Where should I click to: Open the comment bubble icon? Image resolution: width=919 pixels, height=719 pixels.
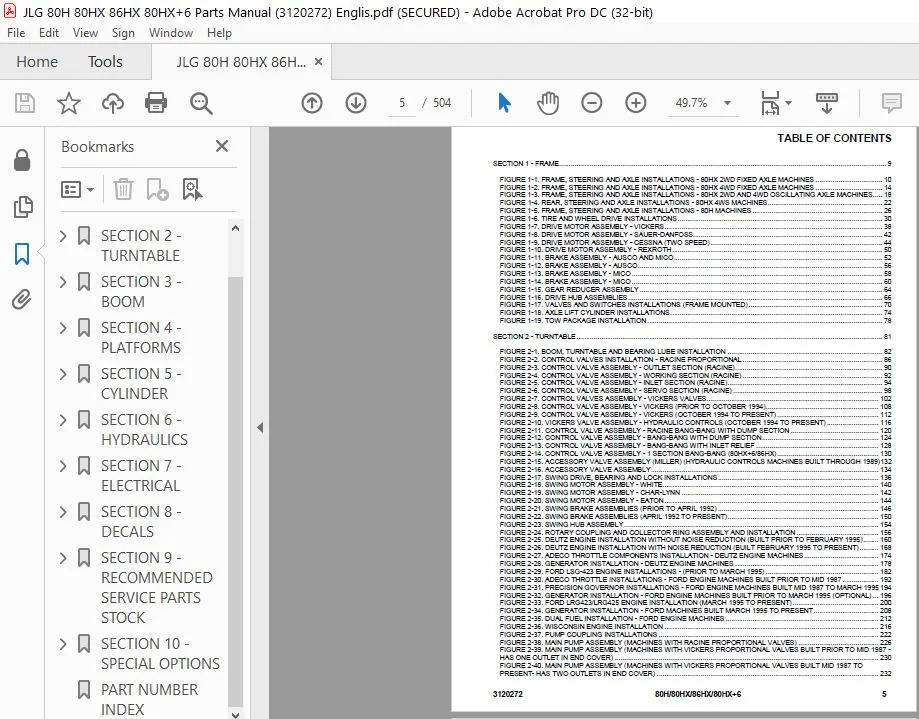pos(891,103)
